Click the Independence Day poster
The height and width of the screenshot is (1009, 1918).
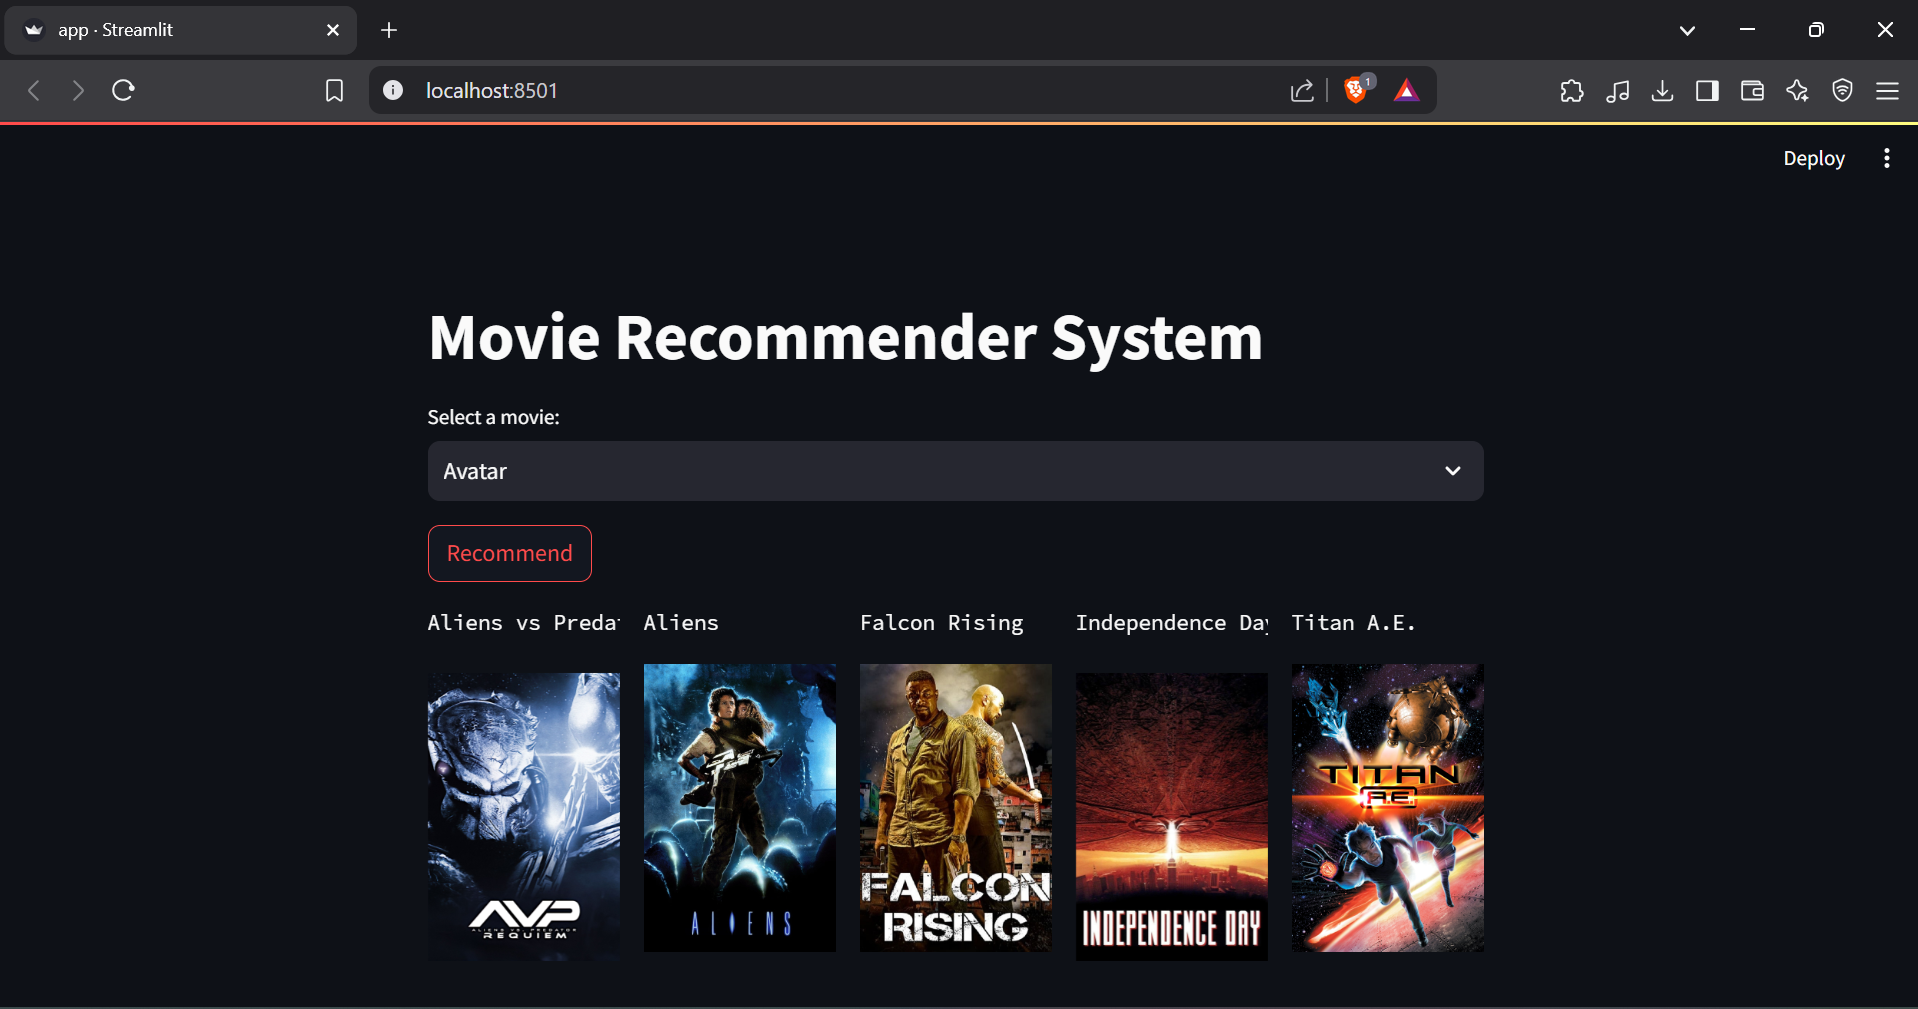(1171, 816)
